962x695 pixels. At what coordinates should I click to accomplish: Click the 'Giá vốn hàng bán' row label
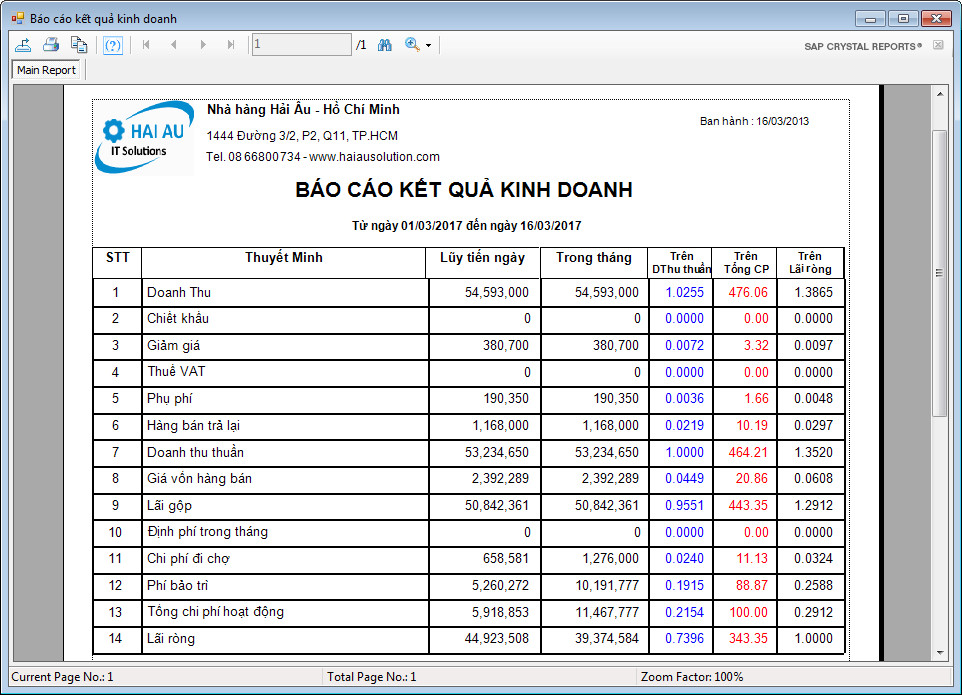coord(199,478)
